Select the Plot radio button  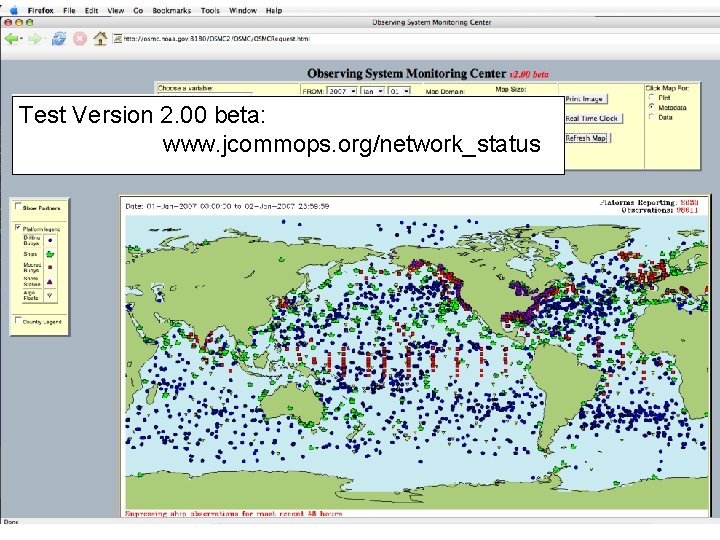[x=652, y=97]
